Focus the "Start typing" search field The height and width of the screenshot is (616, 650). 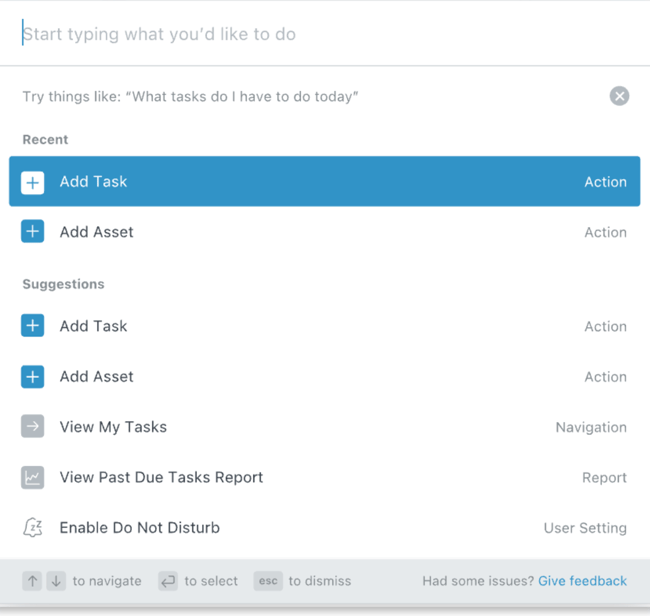pos(325,33)
